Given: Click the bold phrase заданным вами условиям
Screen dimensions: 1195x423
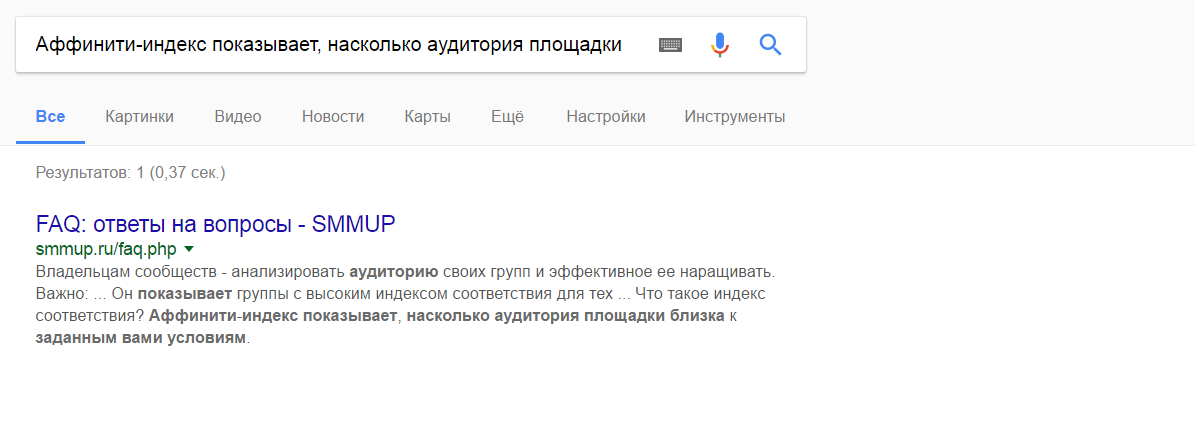Looking at the screenshot, I should click(x=140, y=338).
